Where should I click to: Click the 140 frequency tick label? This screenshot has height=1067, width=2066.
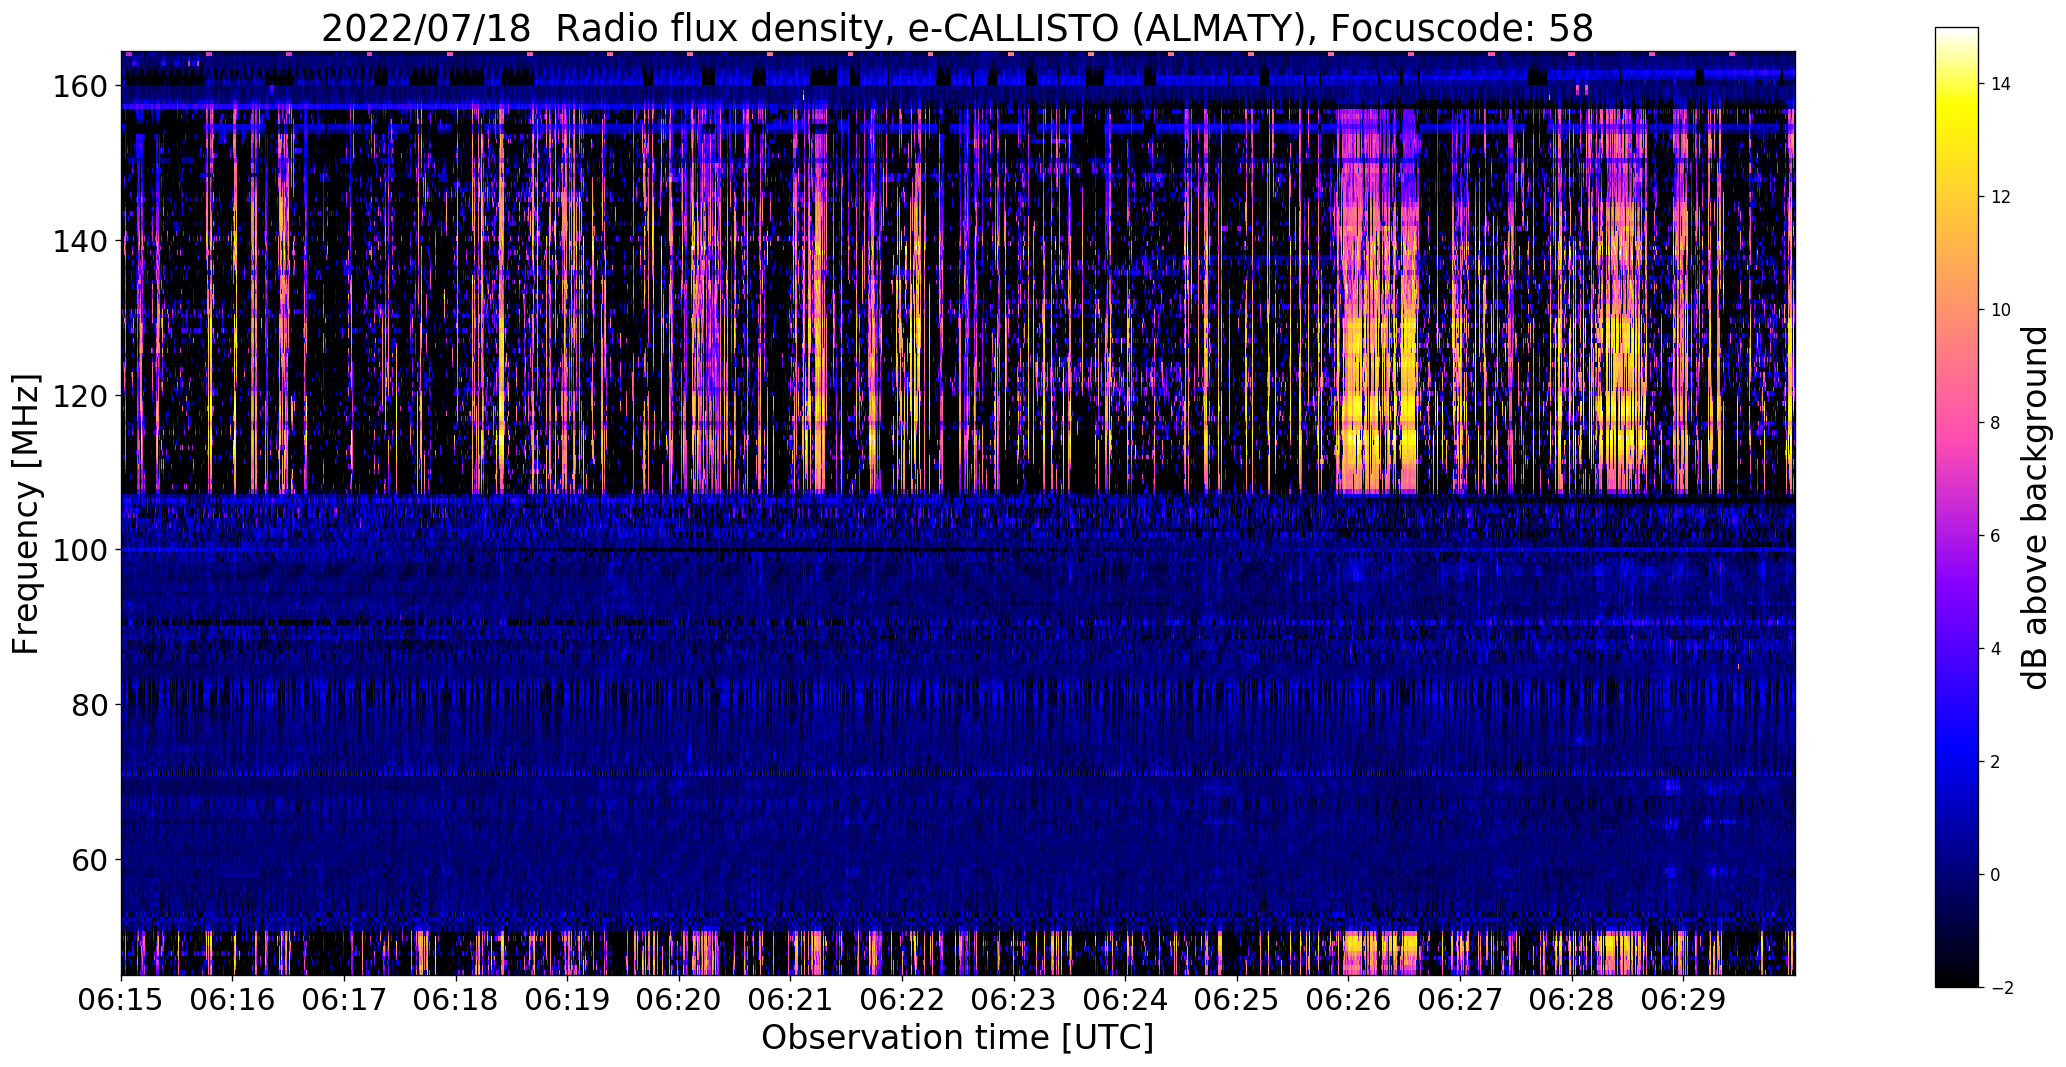82,241
